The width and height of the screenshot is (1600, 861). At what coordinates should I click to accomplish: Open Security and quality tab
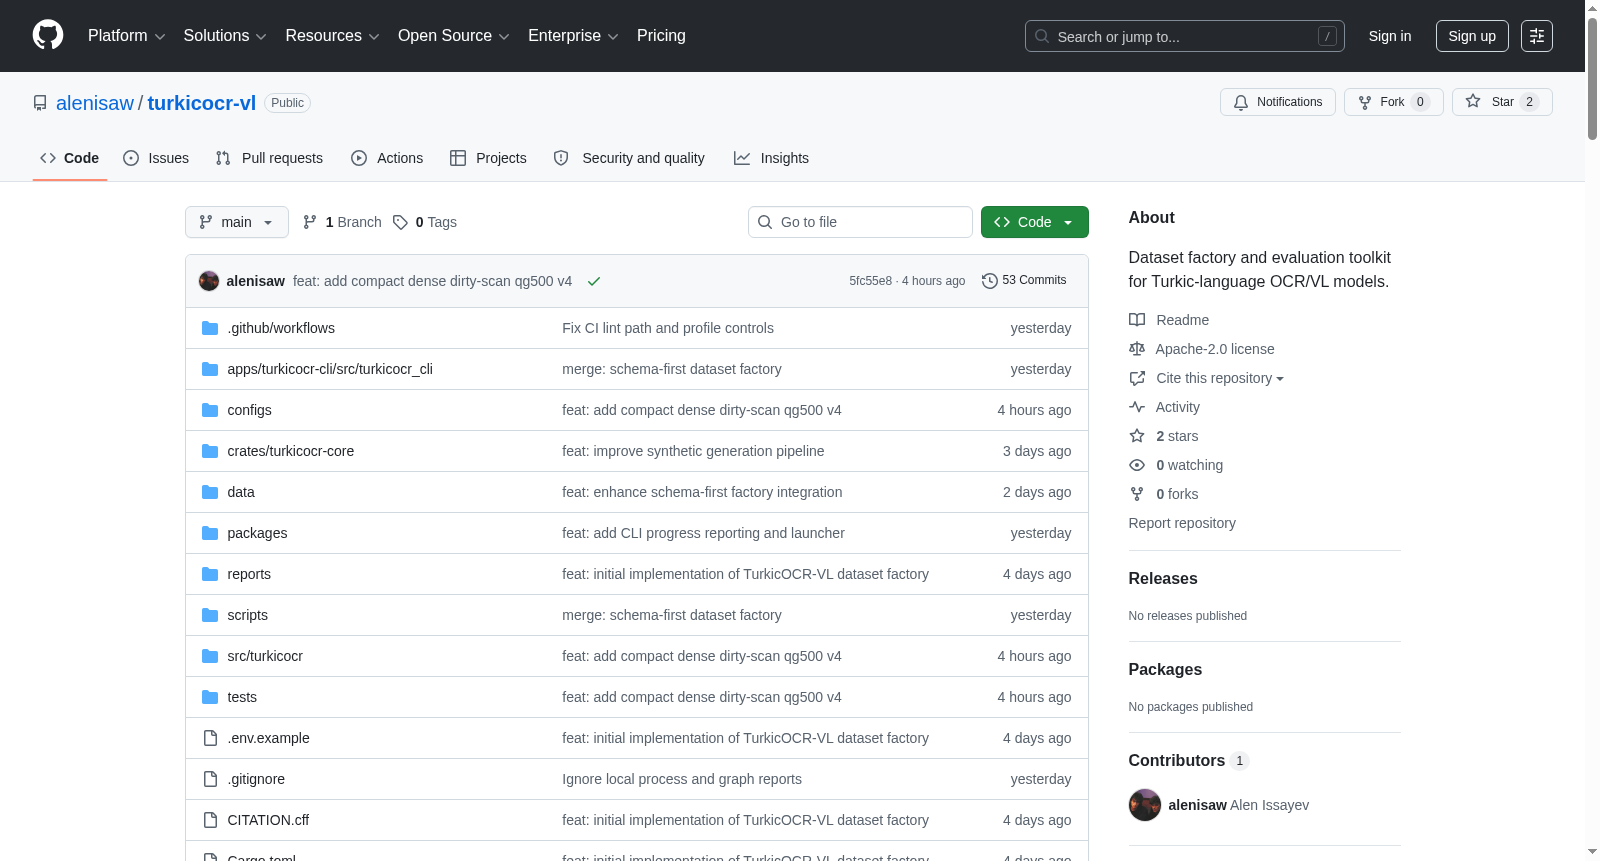coord(629,158)
